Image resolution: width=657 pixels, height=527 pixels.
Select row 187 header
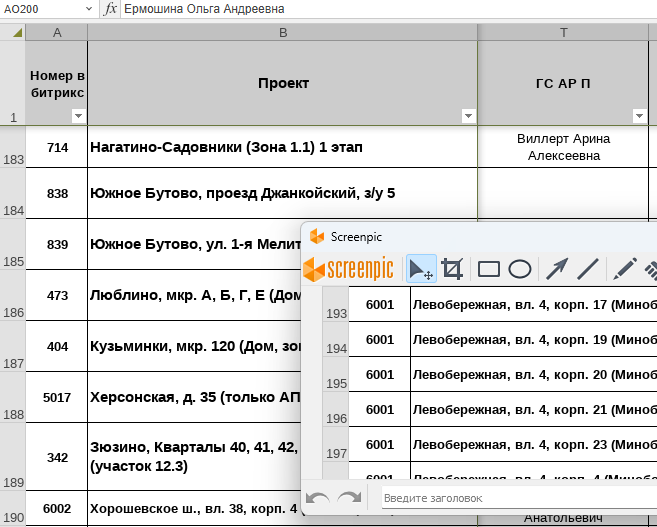pos(13,346)
